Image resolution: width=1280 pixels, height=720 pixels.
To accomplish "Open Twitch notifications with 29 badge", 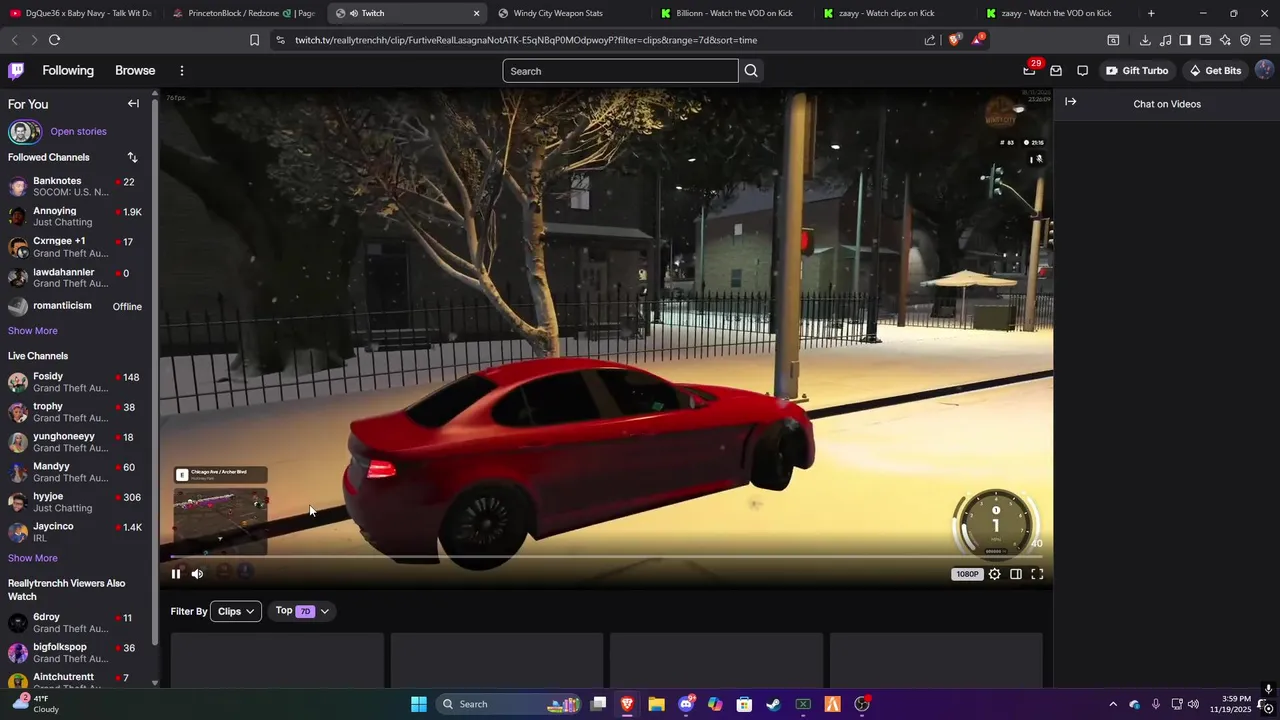I will [x=1030, y=70].
